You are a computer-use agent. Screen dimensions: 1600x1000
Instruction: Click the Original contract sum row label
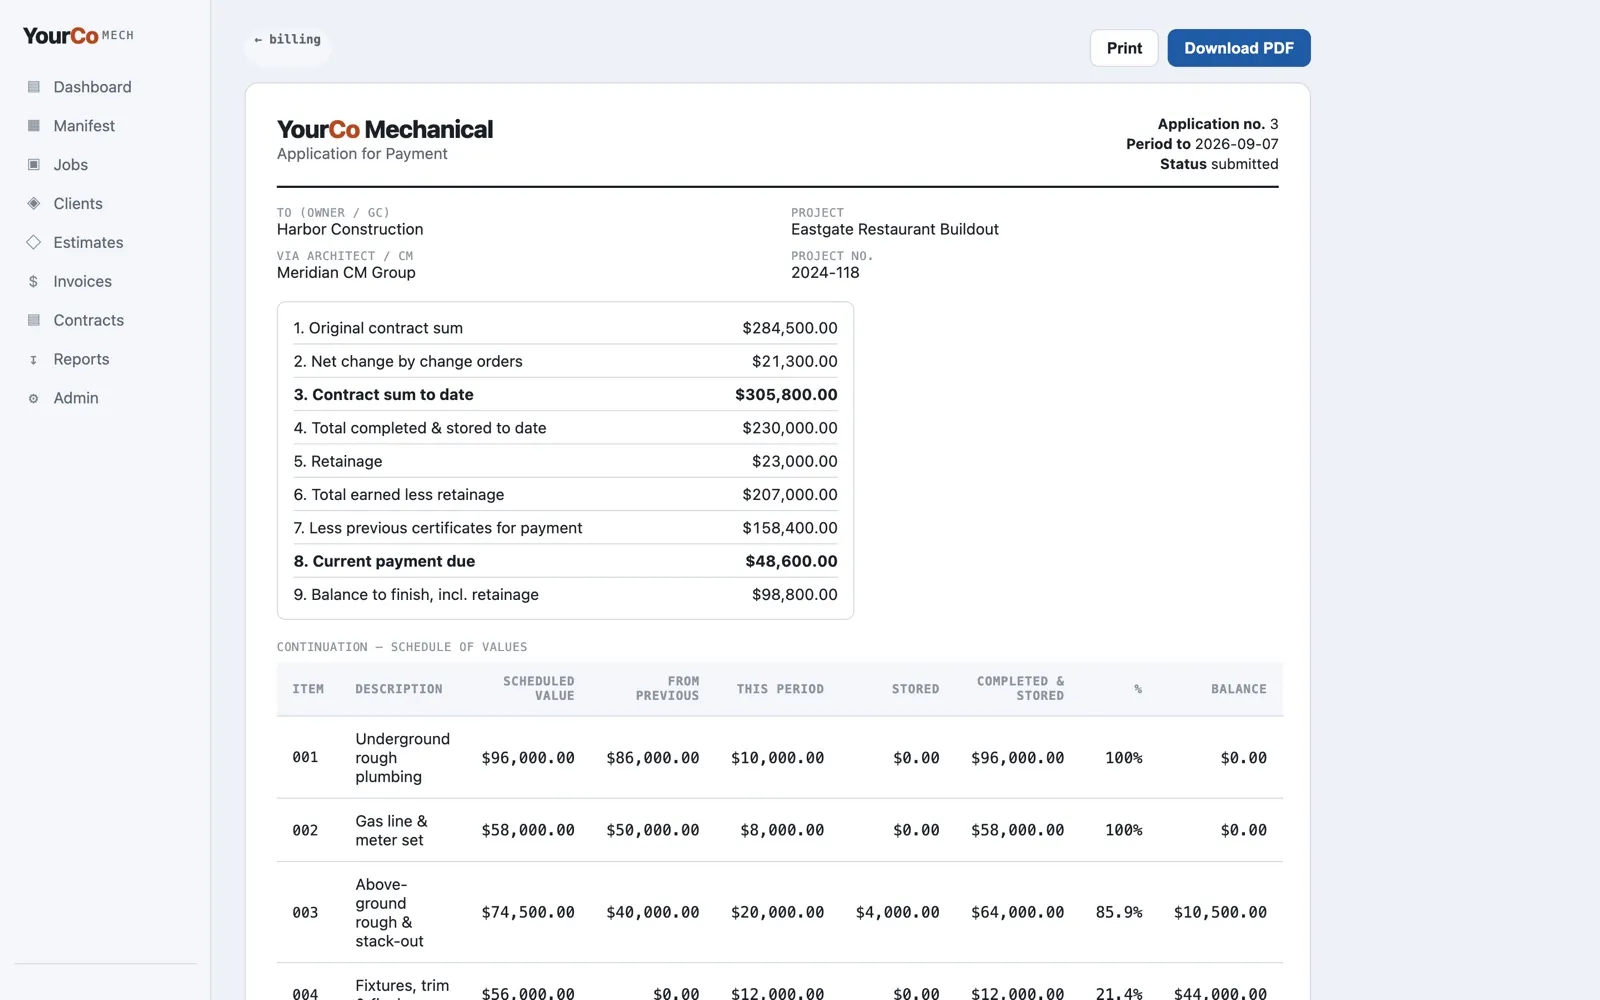click(x=378, y=328)
